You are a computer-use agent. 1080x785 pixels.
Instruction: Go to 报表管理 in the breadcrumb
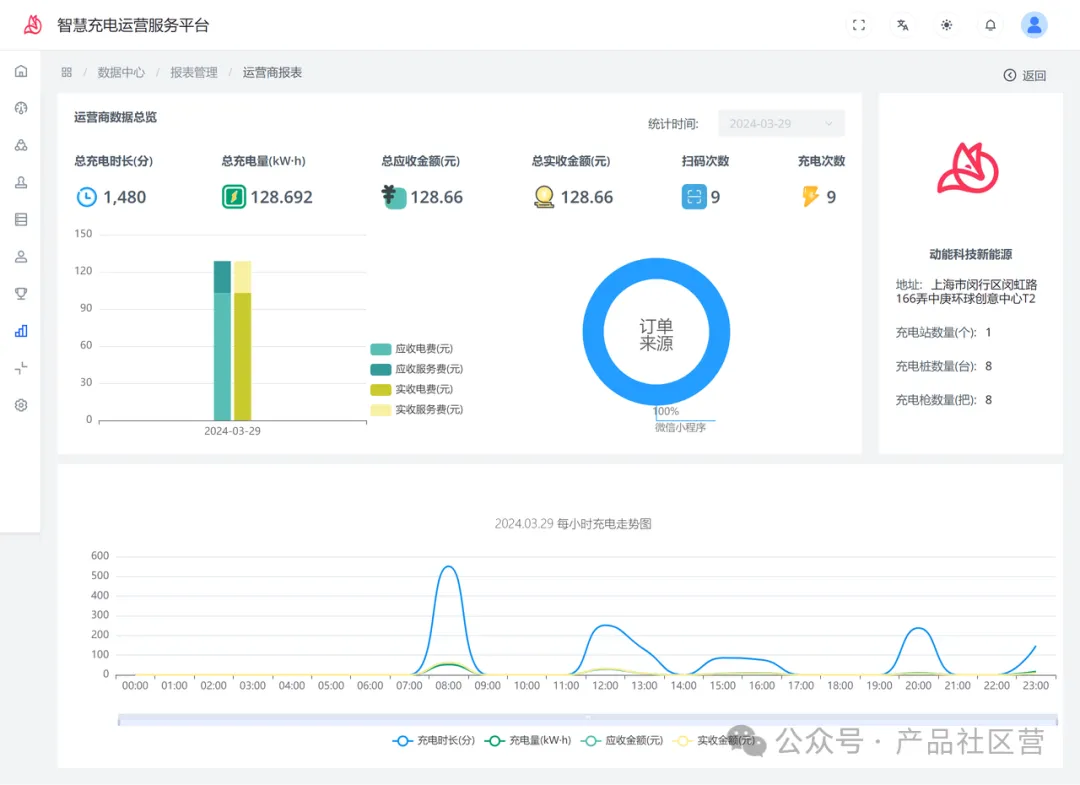pos(193,73)
